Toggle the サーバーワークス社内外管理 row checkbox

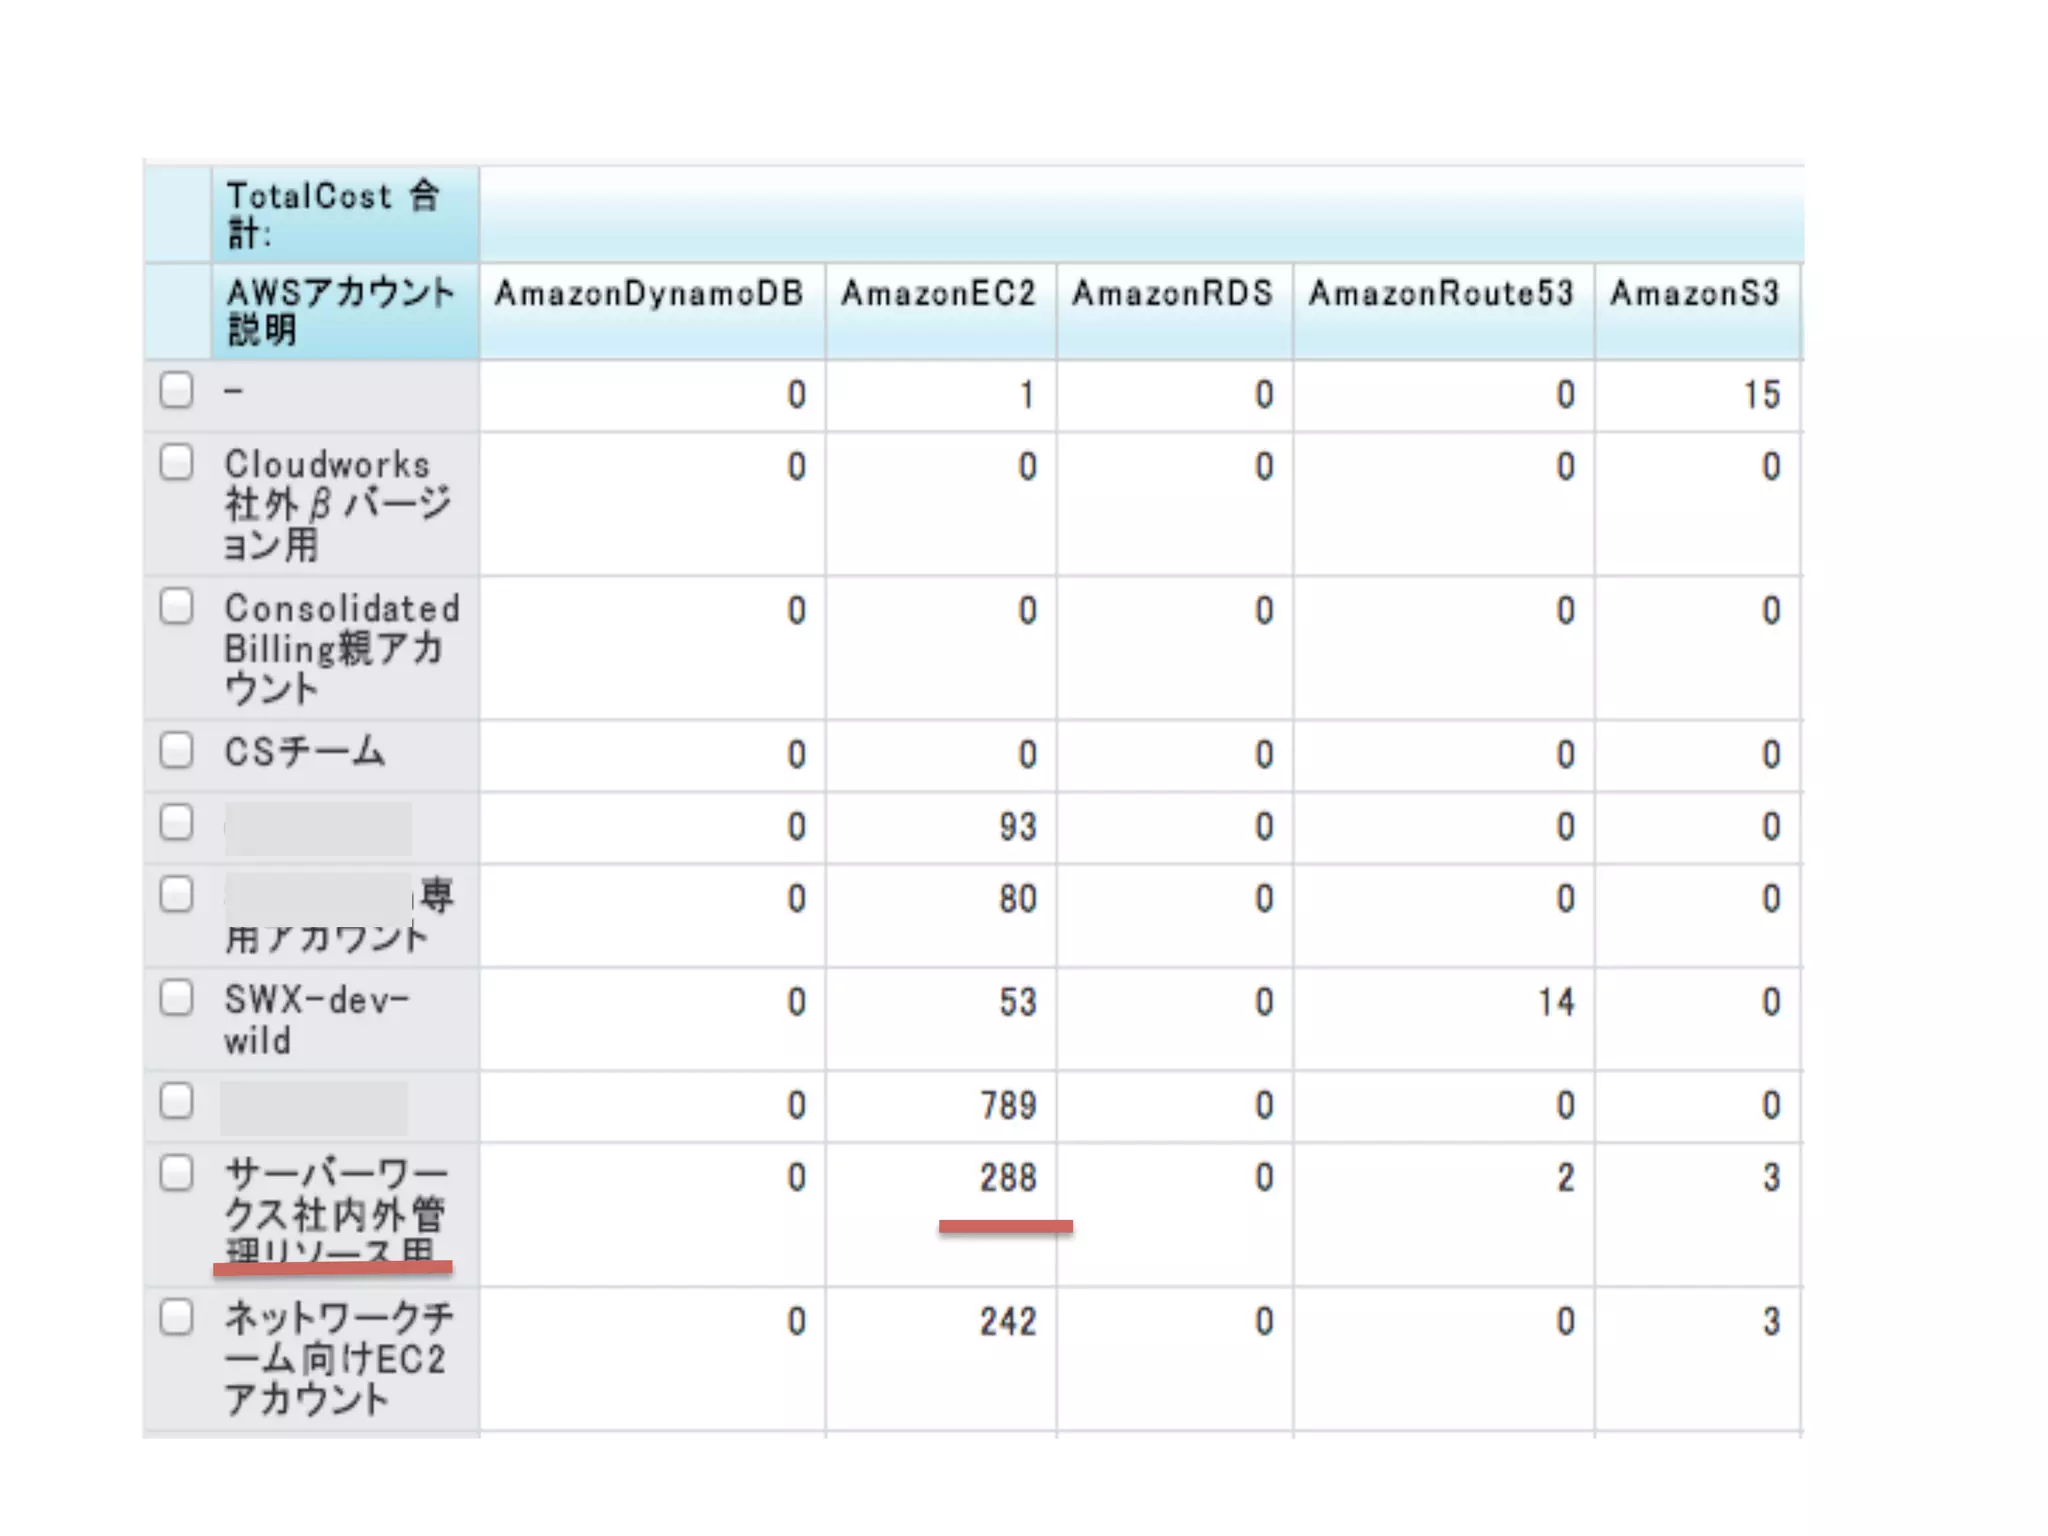[x=177, y=1173]
